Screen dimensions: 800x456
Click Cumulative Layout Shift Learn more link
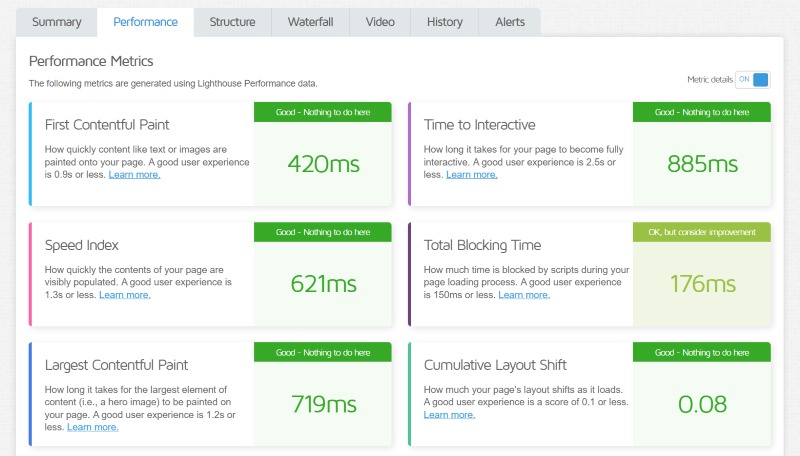click(x=449, y=414)
